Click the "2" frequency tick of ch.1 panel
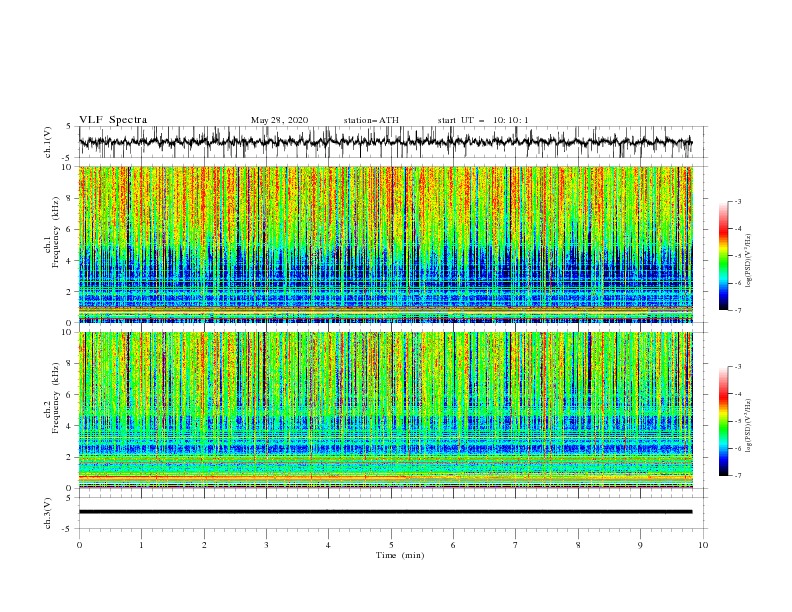This screenshot has width=792, height=612. point(70,292)
